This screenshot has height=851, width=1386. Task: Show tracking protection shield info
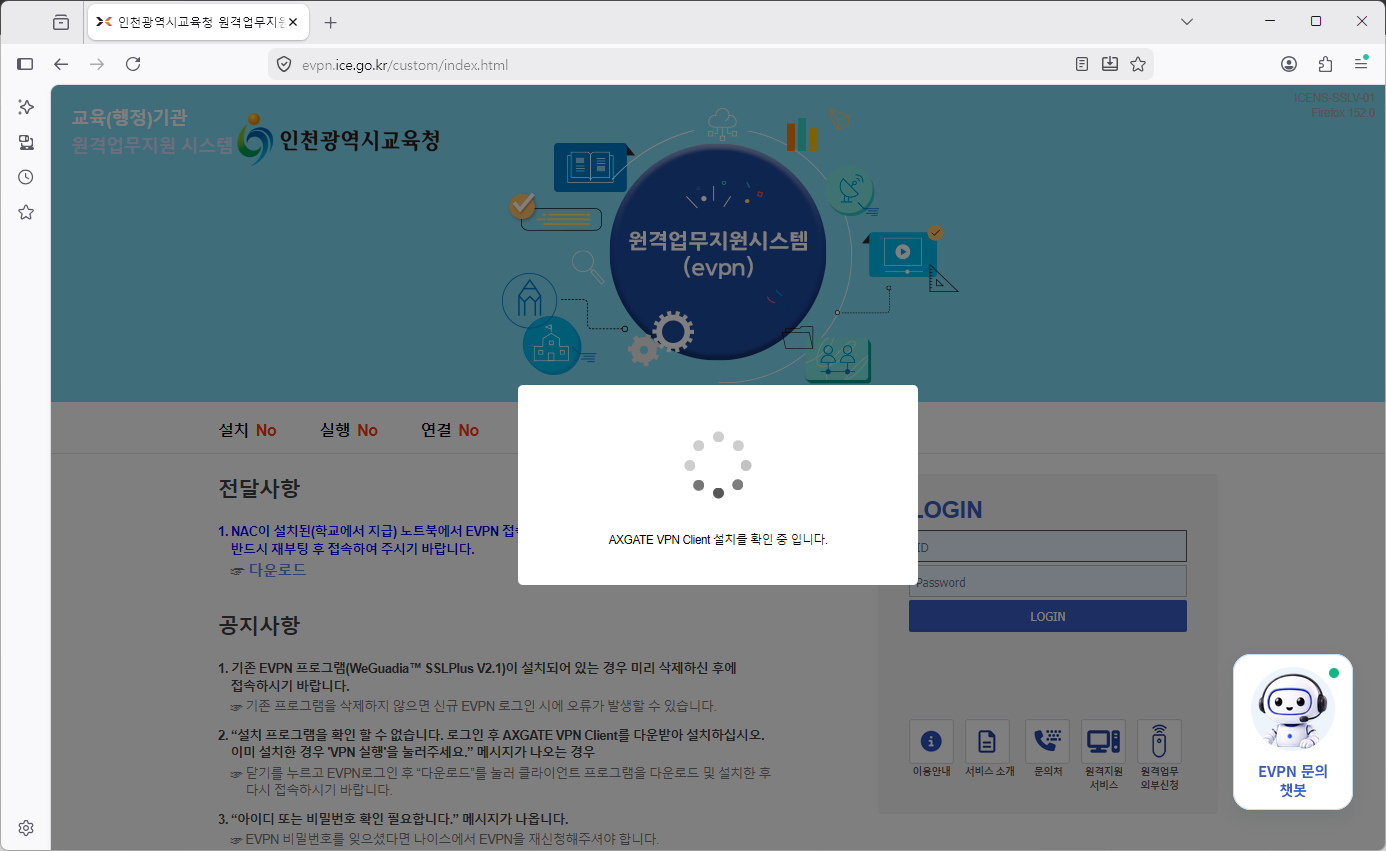[x=284, y=64]
